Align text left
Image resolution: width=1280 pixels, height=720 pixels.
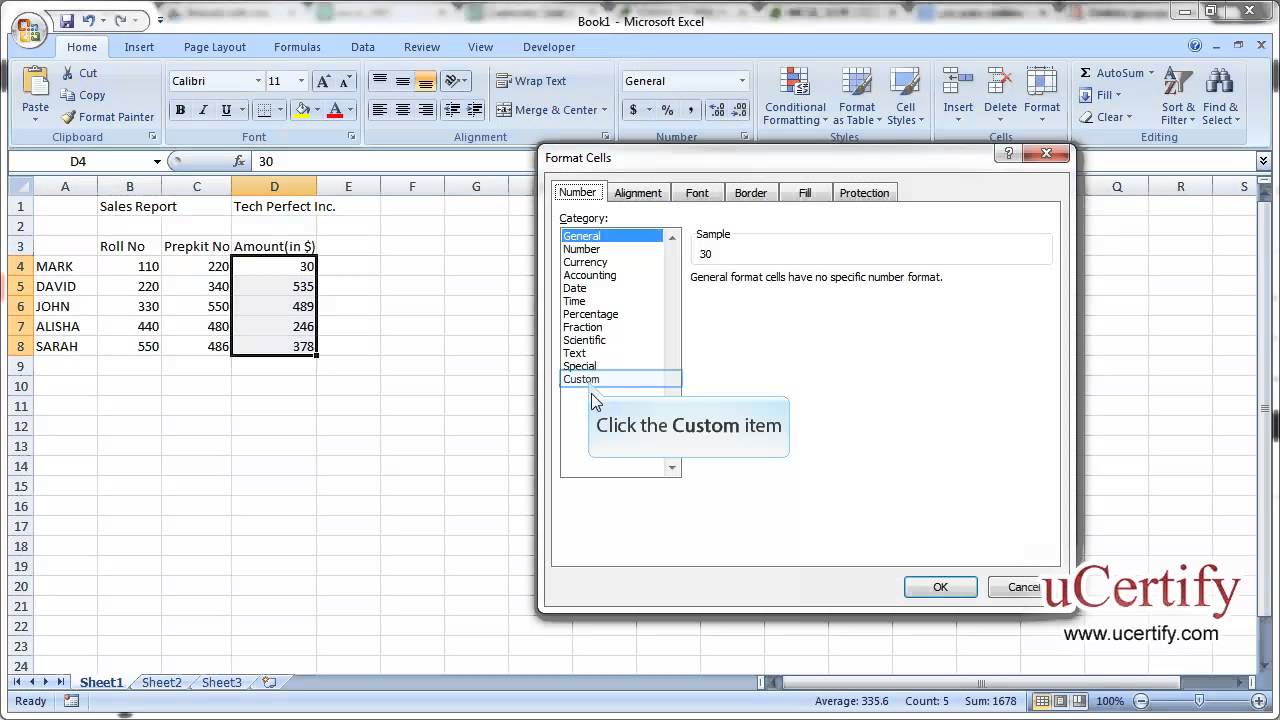click(379, 110)
